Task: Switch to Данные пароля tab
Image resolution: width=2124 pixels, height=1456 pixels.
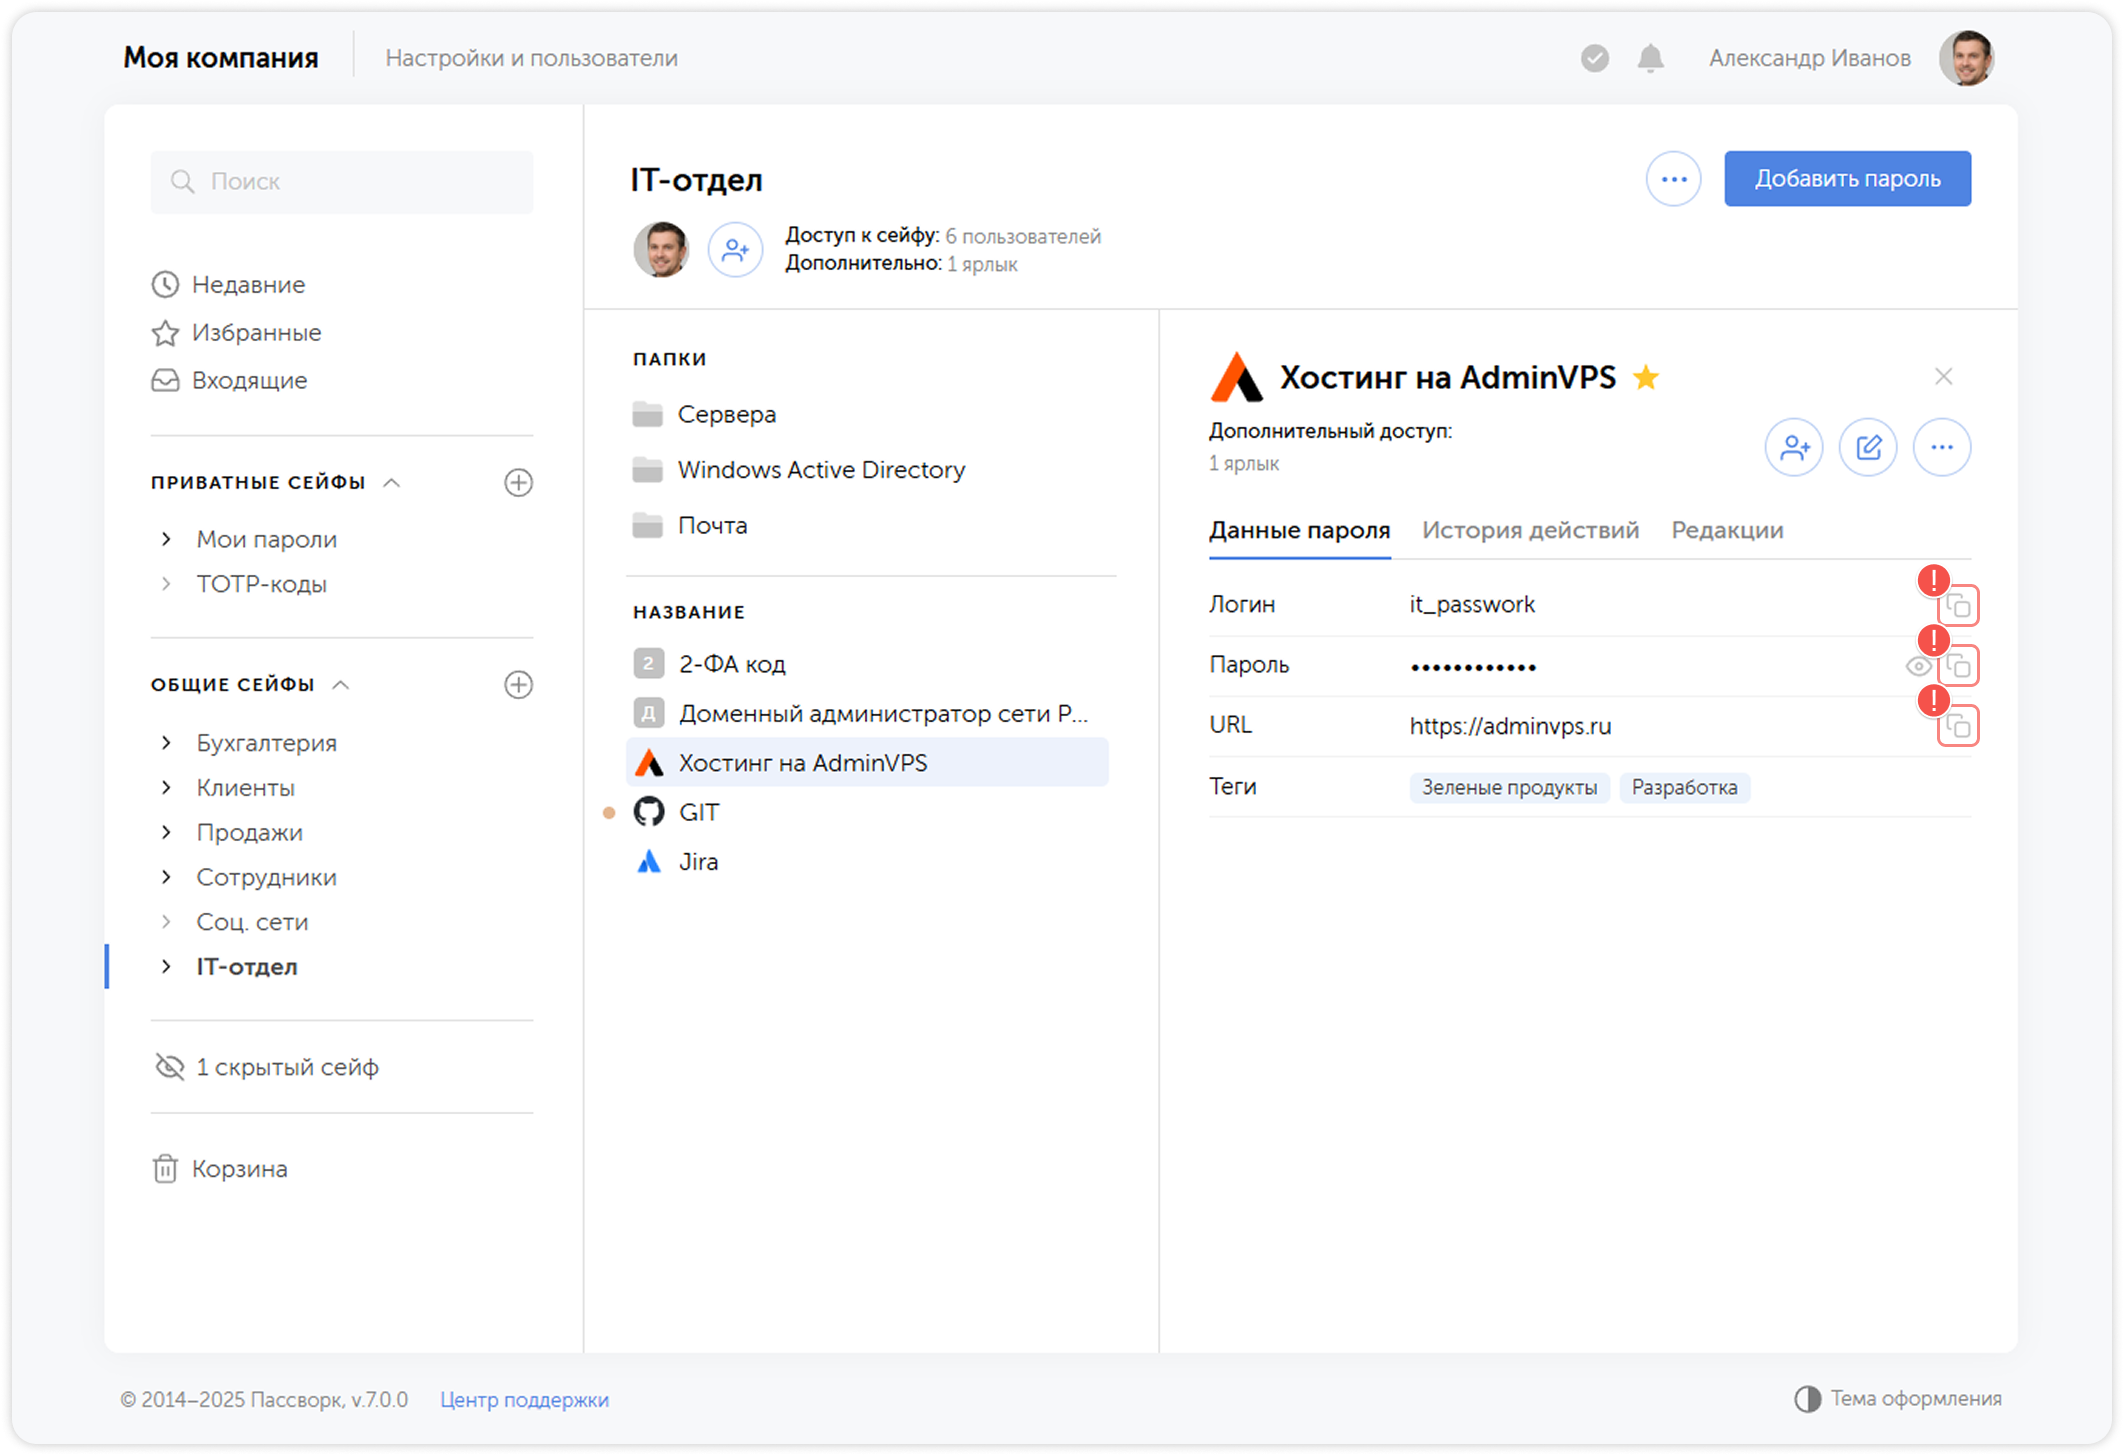Action: click(x=1299, y=530)
